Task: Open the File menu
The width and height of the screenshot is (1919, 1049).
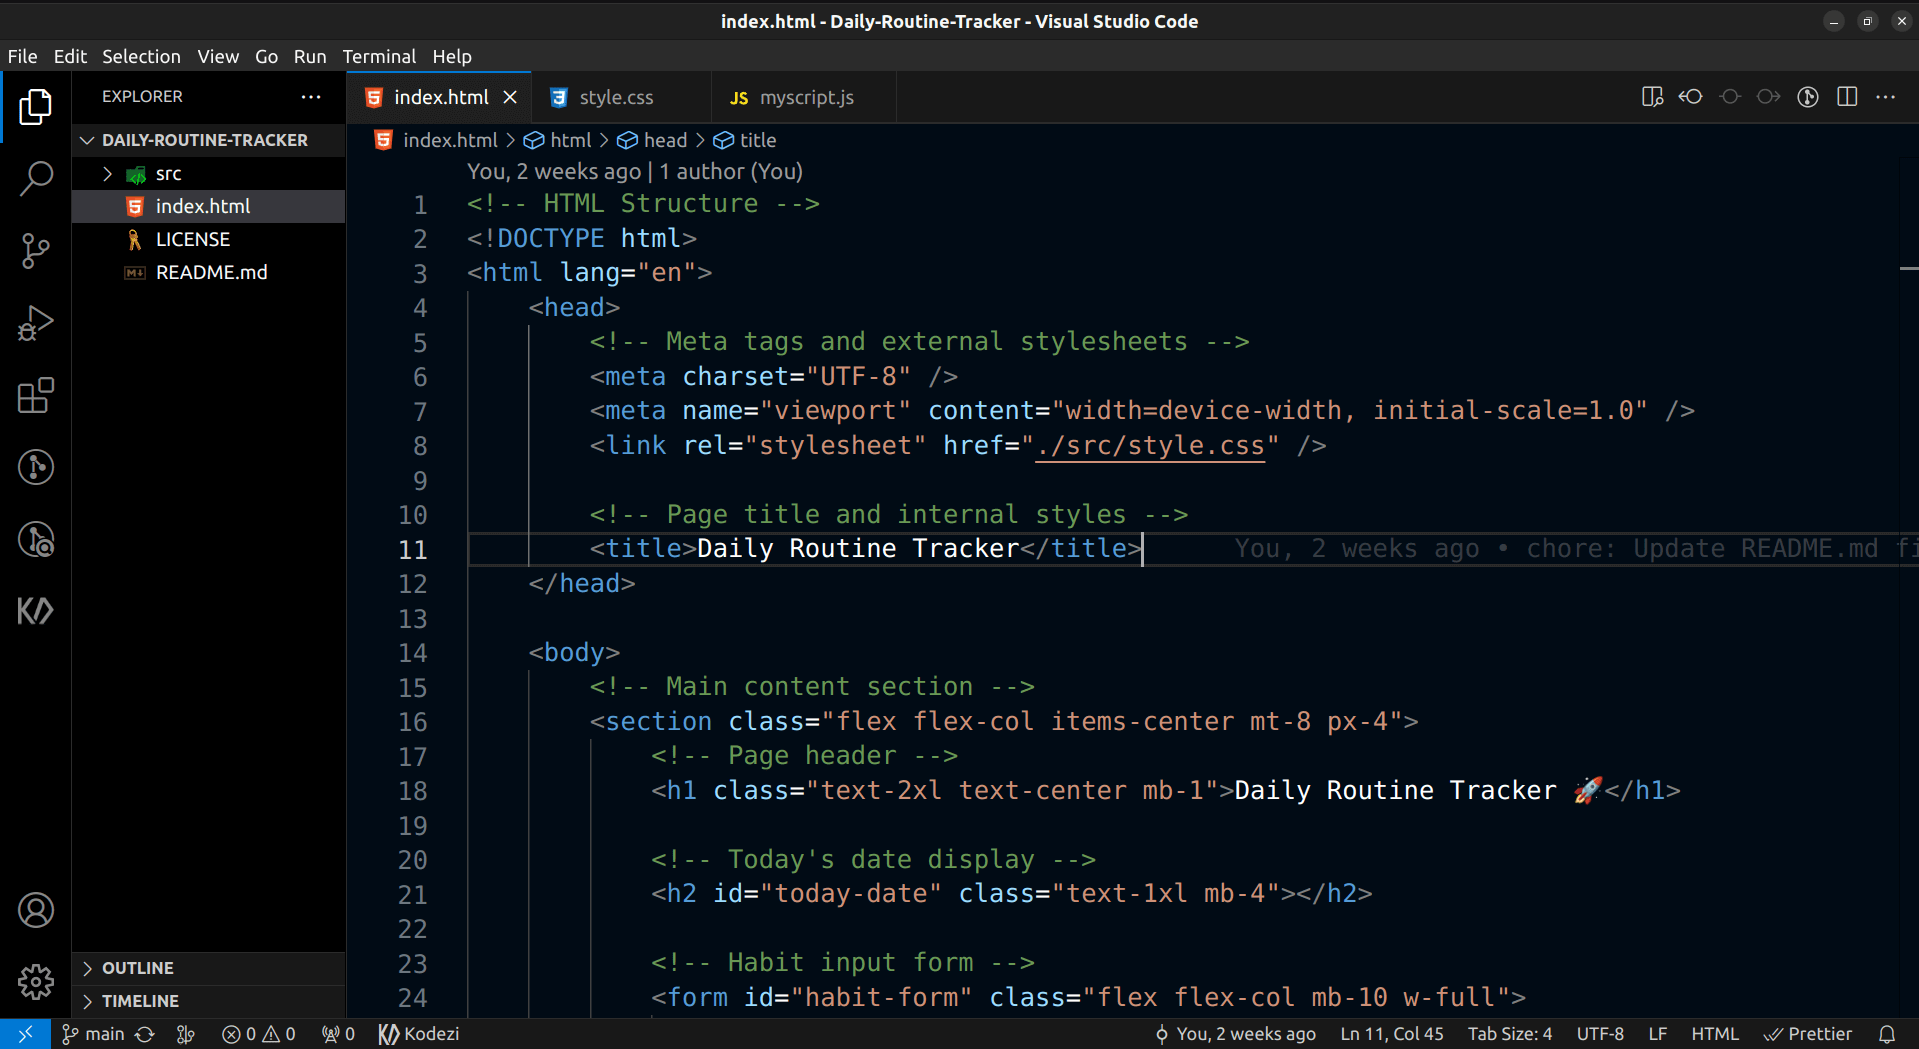Action: click(22, 56)
